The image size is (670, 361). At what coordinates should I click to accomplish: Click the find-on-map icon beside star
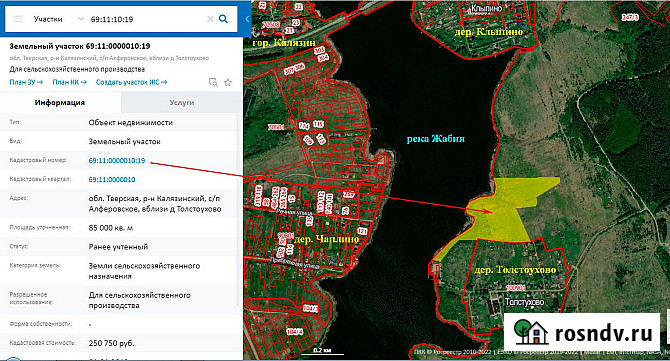coord(213,82)
